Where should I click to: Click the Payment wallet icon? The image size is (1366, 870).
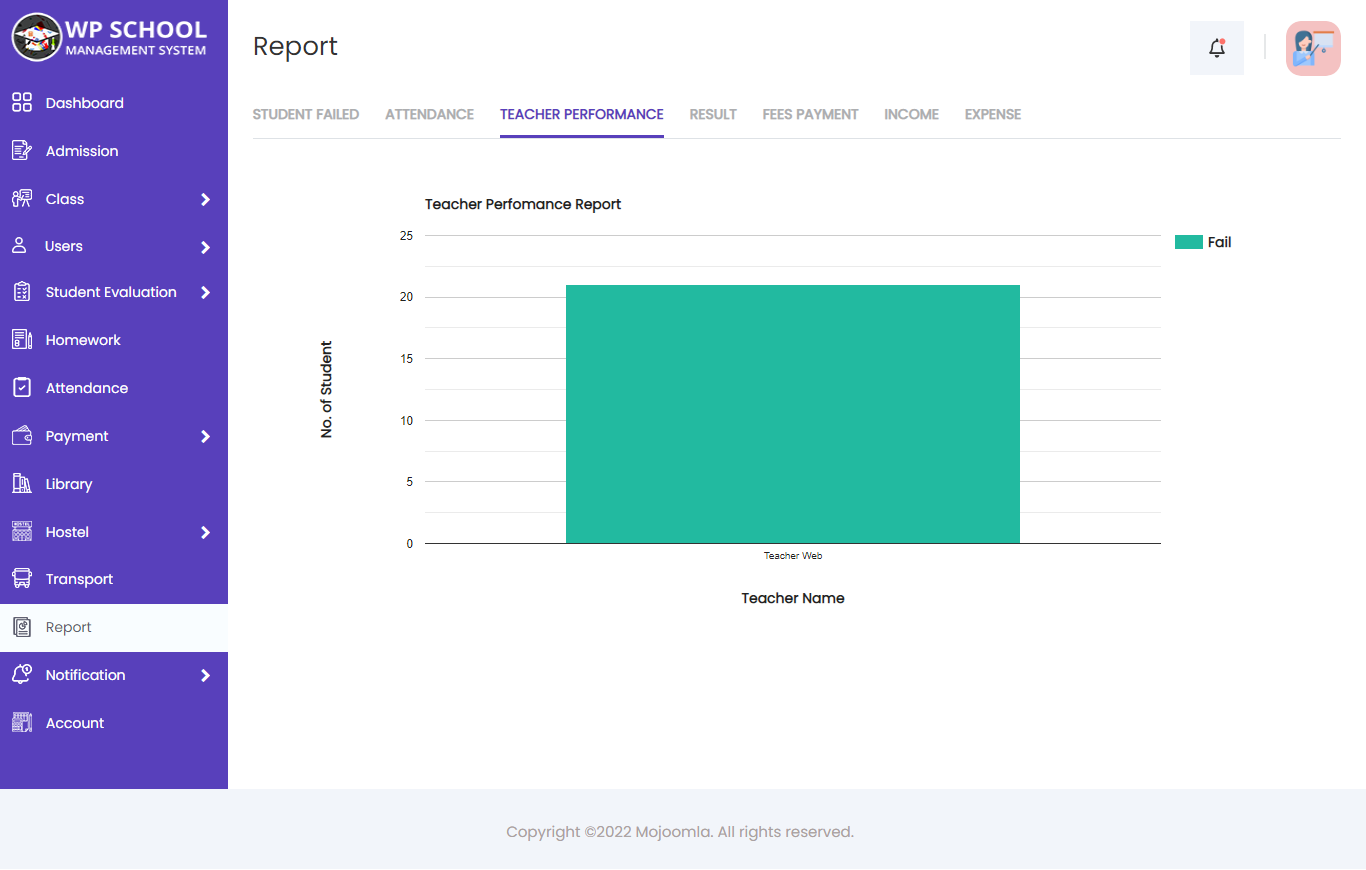pyautogui.click(x=22, y=435)
